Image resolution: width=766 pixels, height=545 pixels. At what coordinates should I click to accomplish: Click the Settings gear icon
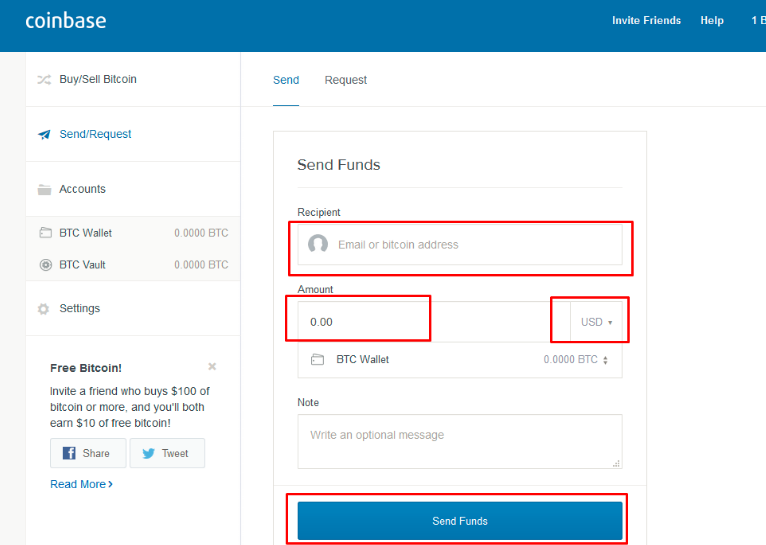44,309
